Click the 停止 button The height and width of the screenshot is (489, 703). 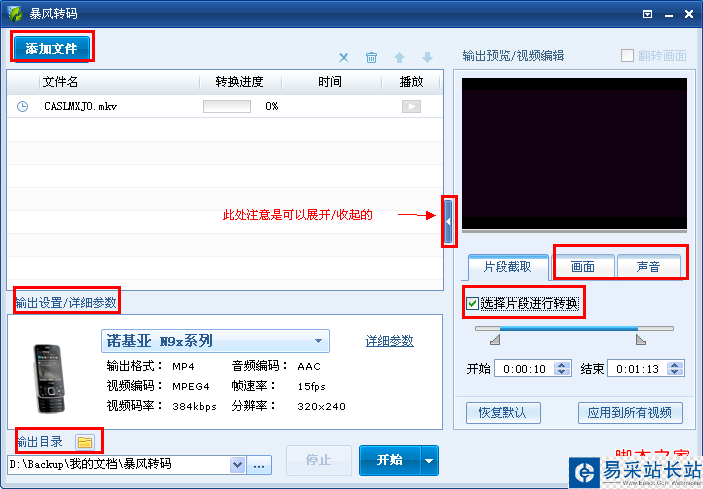pyautogui.click(x=319, y=460)
